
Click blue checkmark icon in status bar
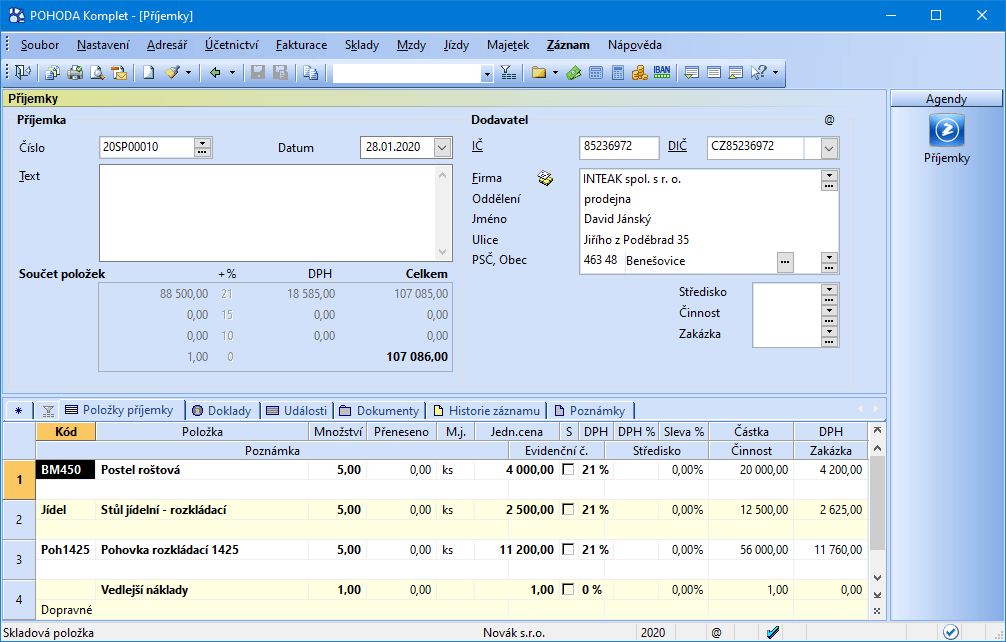773,632
